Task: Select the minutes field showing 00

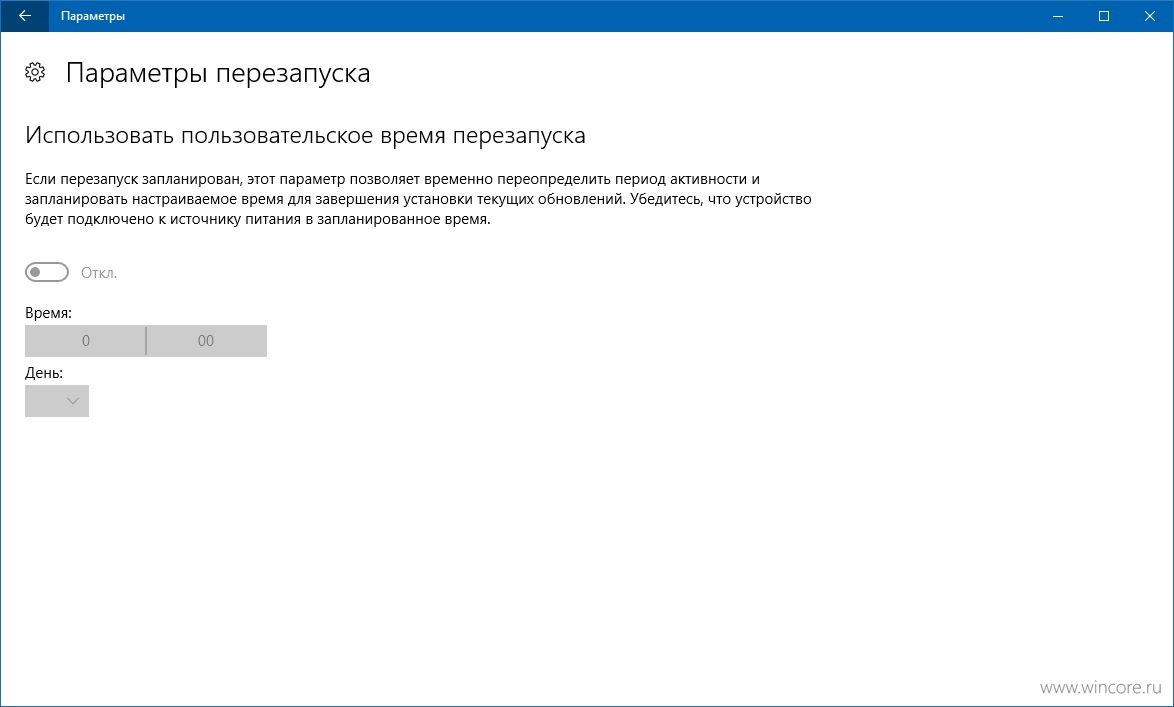Action: [x=207, y=341]
